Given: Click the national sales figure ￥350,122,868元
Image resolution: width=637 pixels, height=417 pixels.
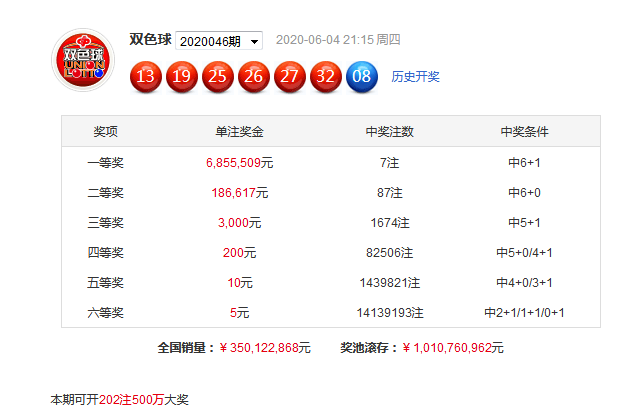Looking at the screenshot, I should point(265,348).
